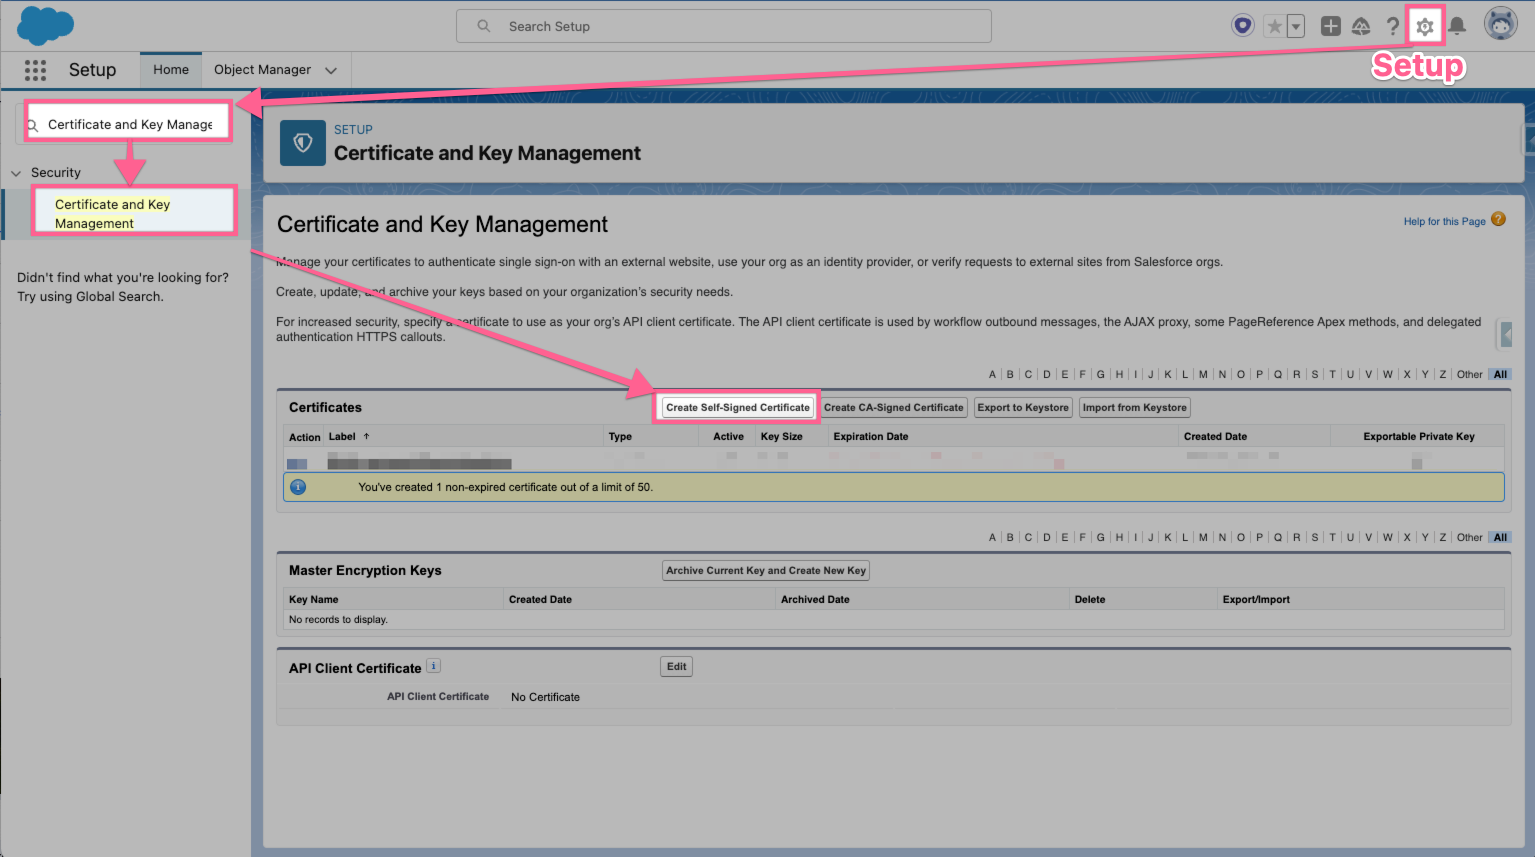Click the help question mark icon
Image resolution: width=1535 pixels, height=857 pixels.
click(x=1393, y=25)
